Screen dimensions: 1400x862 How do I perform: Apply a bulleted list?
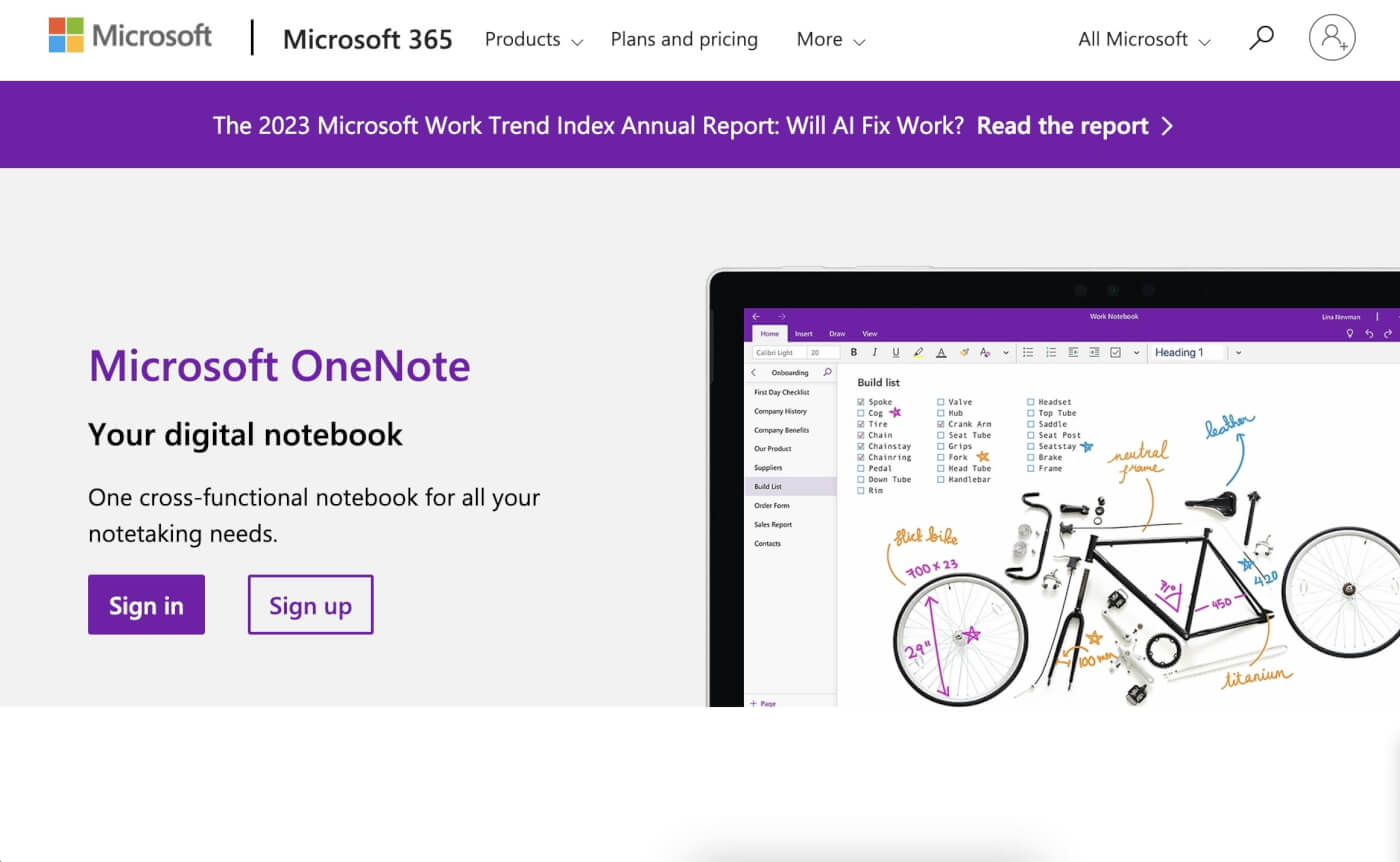pyautogui.click(x=1028, y=352)
